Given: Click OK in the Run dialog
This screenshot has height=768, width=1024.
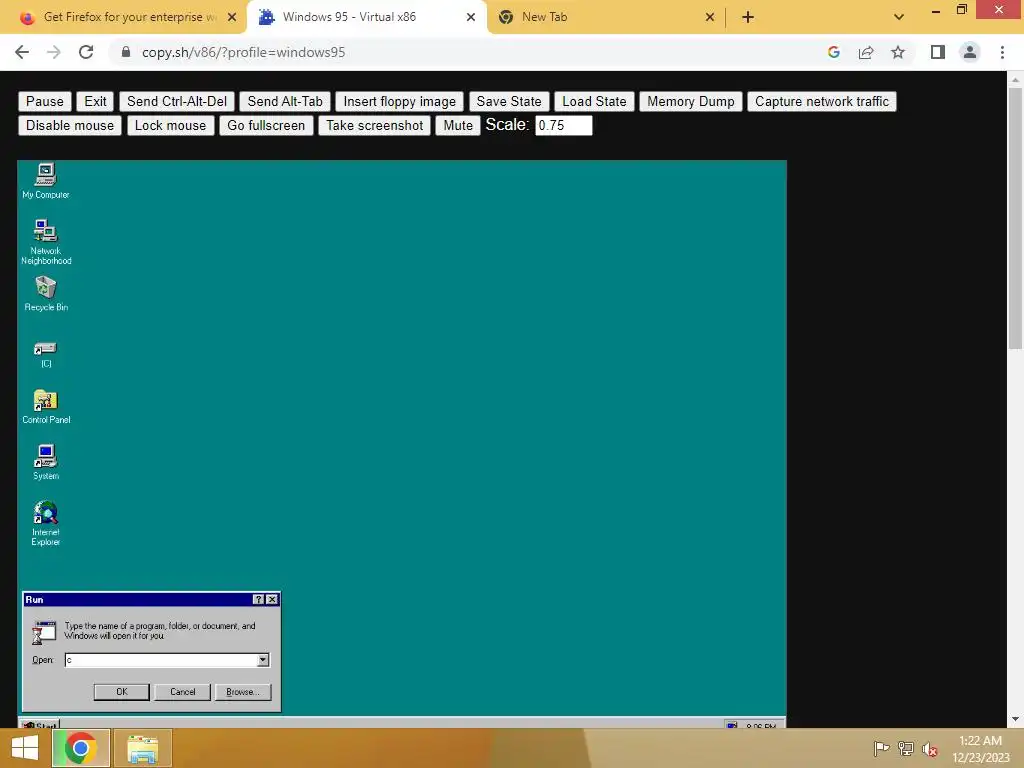Looking at the screenshot, I should 122,692.
